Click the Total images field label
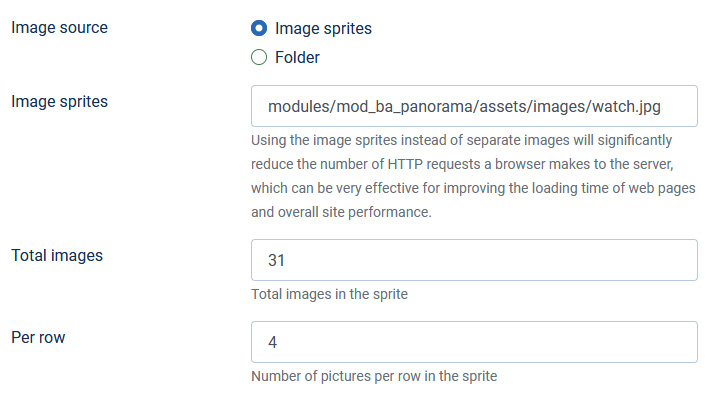 [57, 256]
